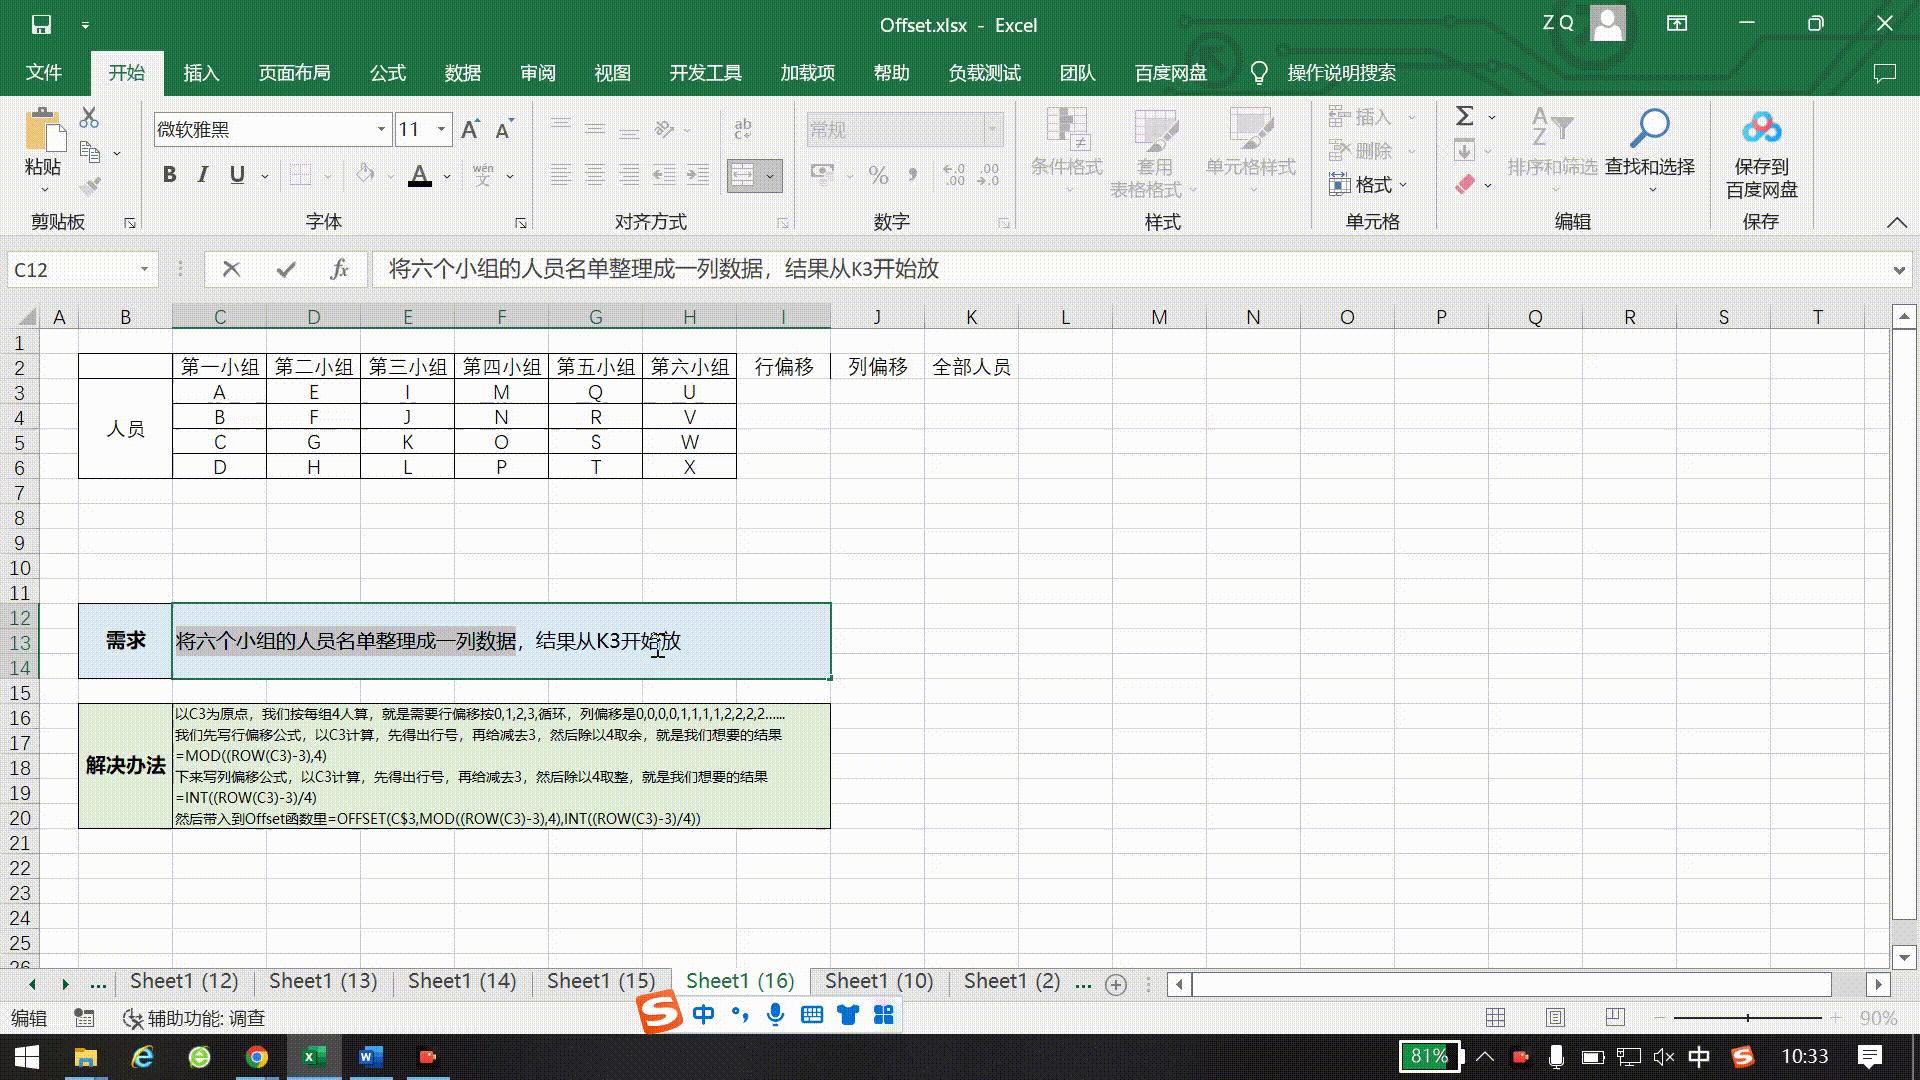Toggle center text alignment

click(x=595, y=176)
